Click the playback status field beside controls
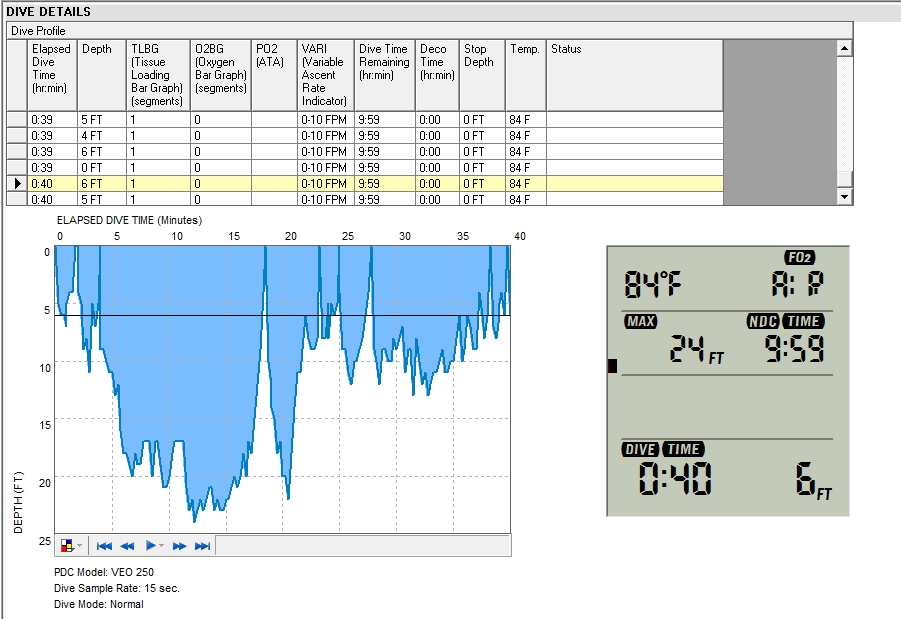This screenshot has height=619, width=901. coord(363,545)
